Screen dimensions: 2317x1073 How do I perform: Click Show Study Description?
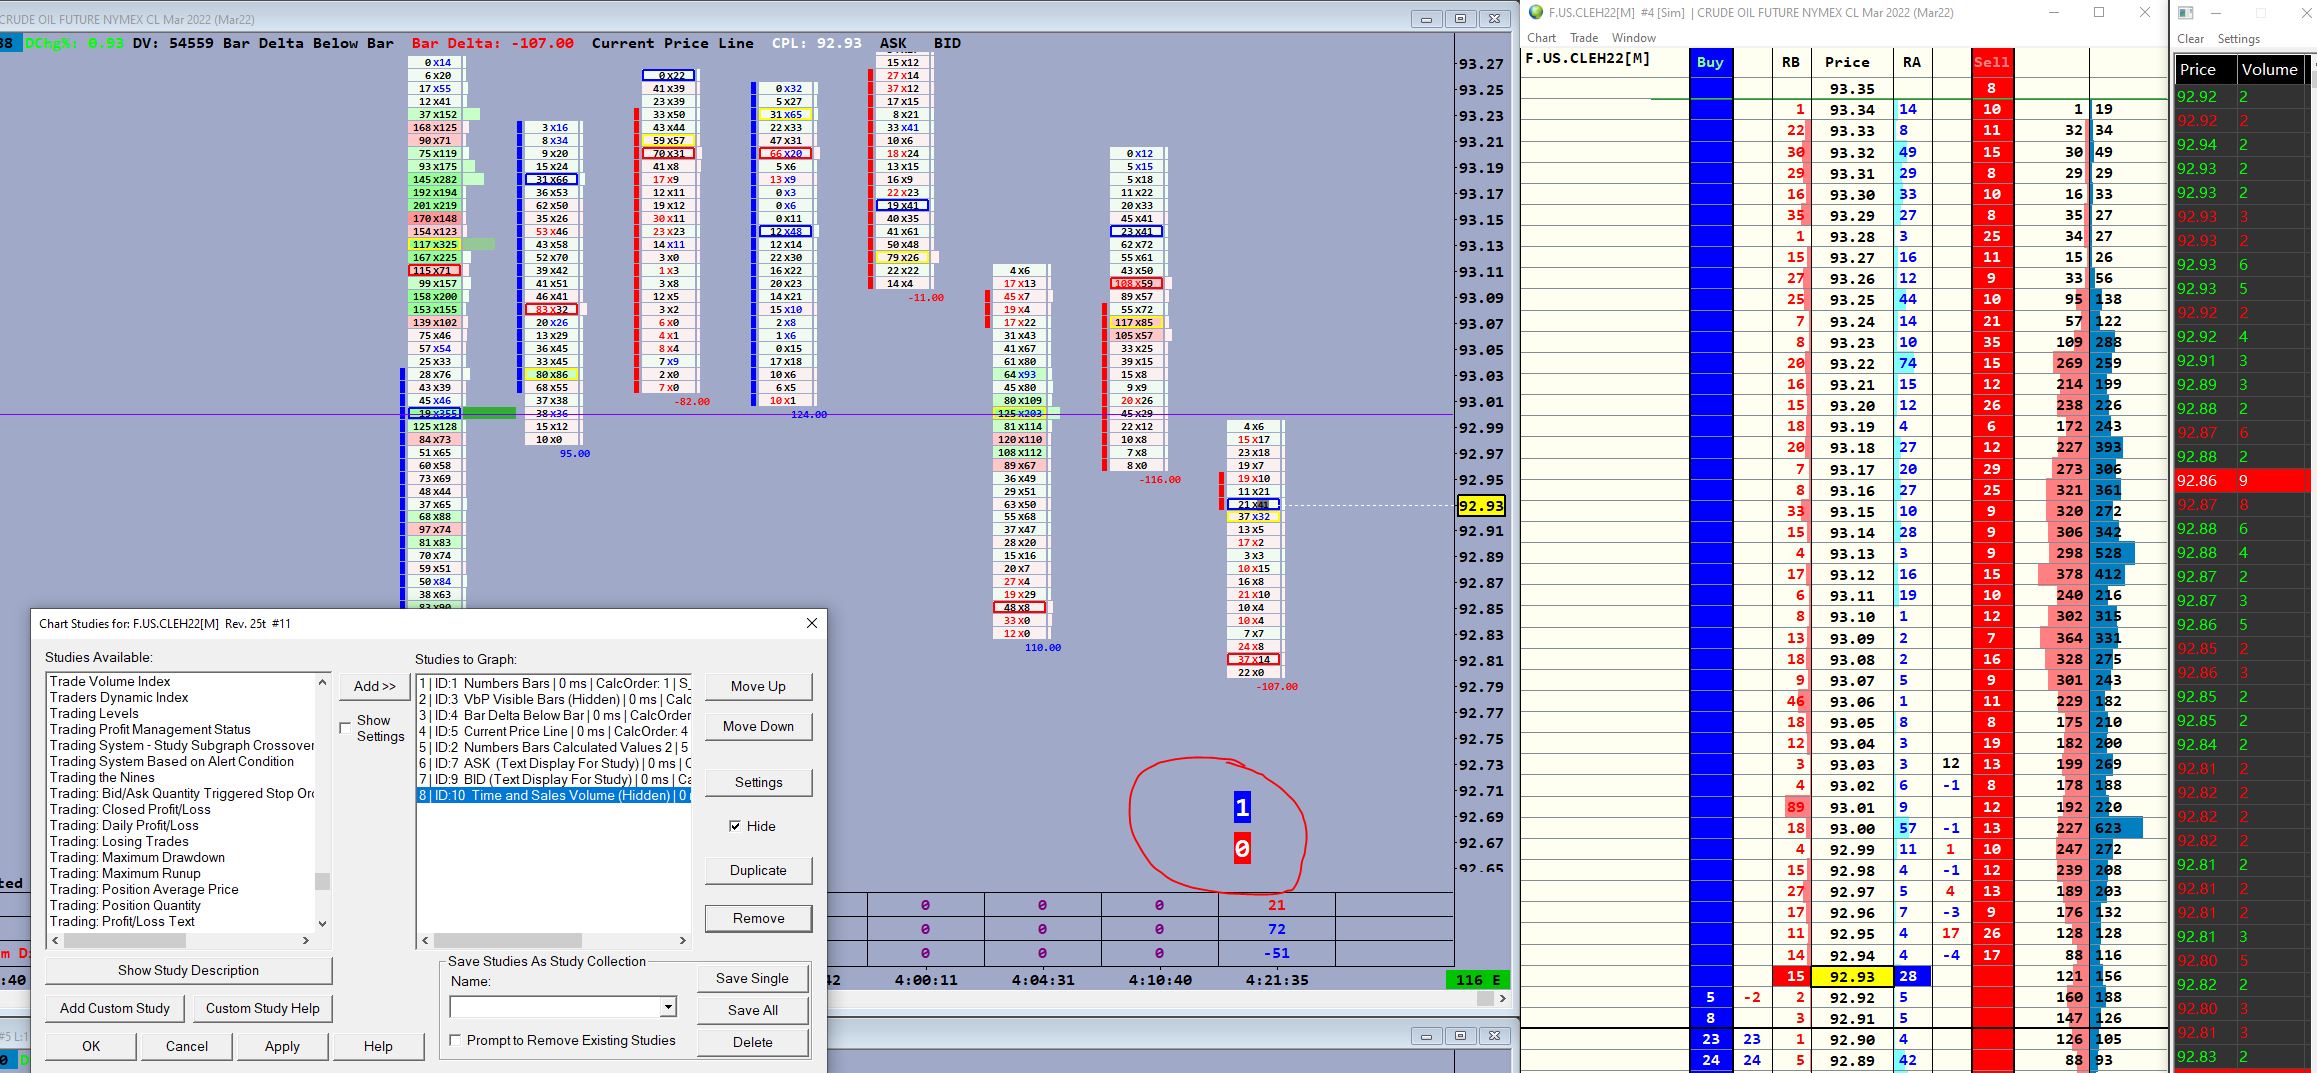(188, 970)
